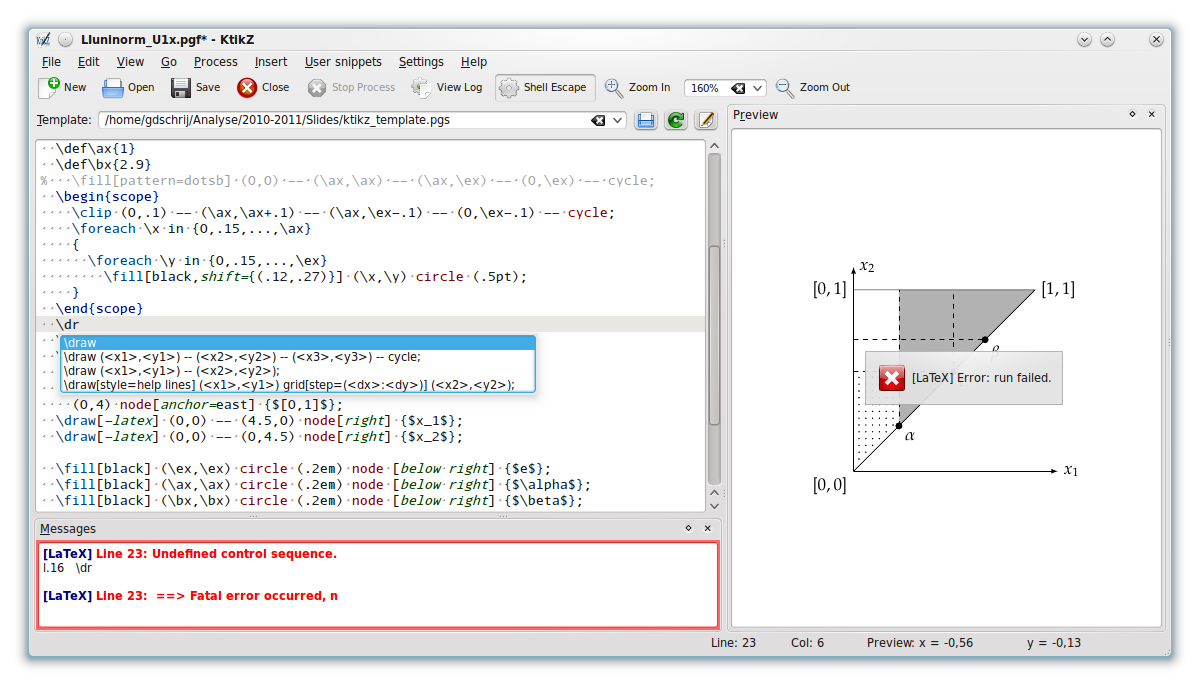The image size is (1200, 685).
Task: Open the User snippets menu
Action: pos(343,61)
